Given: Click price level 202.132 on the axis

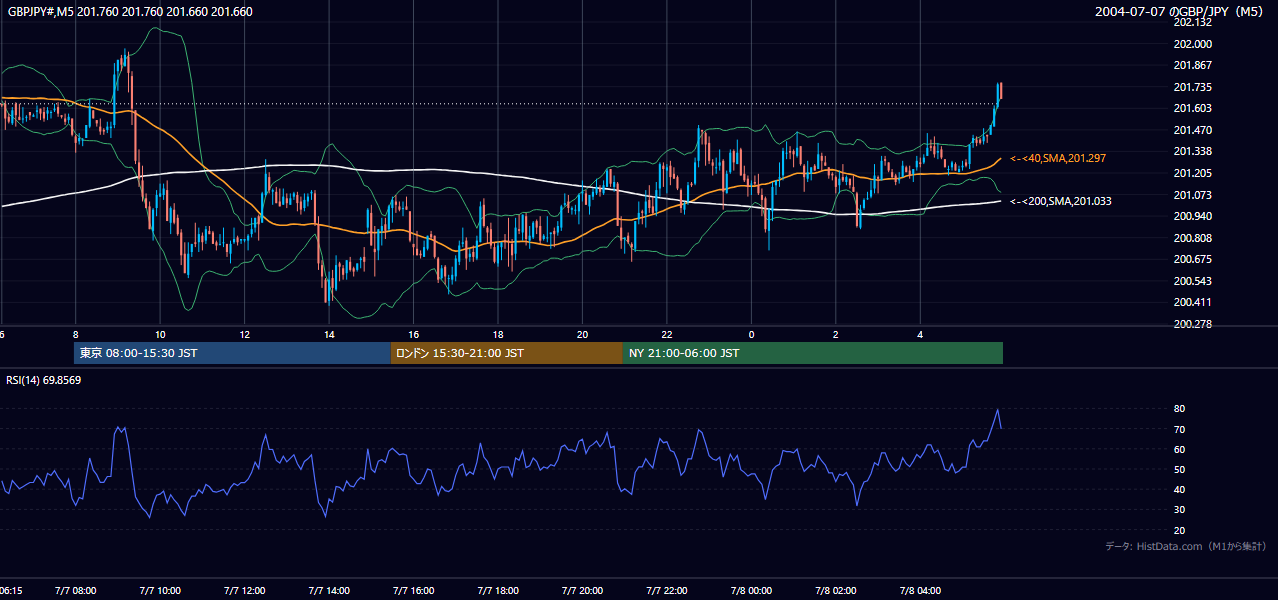Looking at the screenshot, I should 1192,22.
